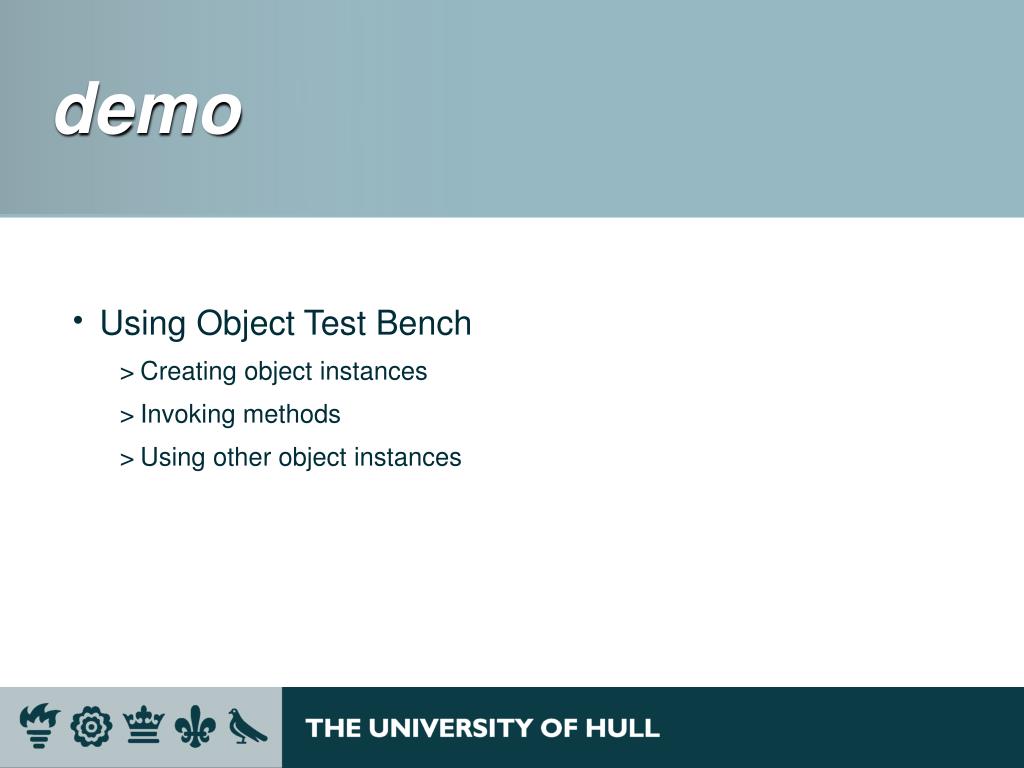Click the bird emblem icon
Screen dimensions: 1024x768
coord(247,726)
